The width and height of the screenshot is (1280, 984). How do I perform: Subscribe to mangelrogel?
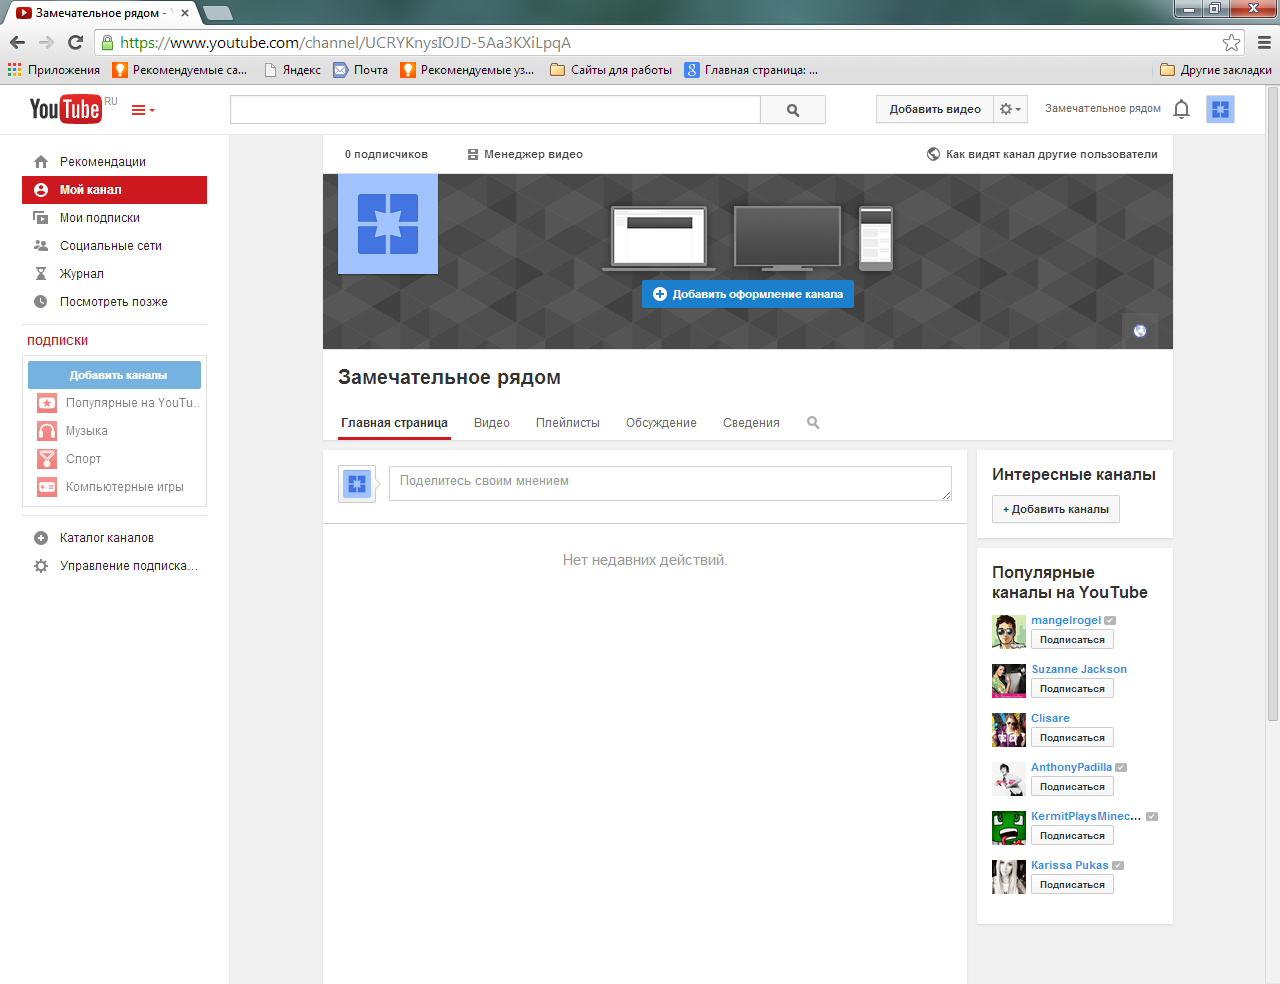pos(1072,640)
